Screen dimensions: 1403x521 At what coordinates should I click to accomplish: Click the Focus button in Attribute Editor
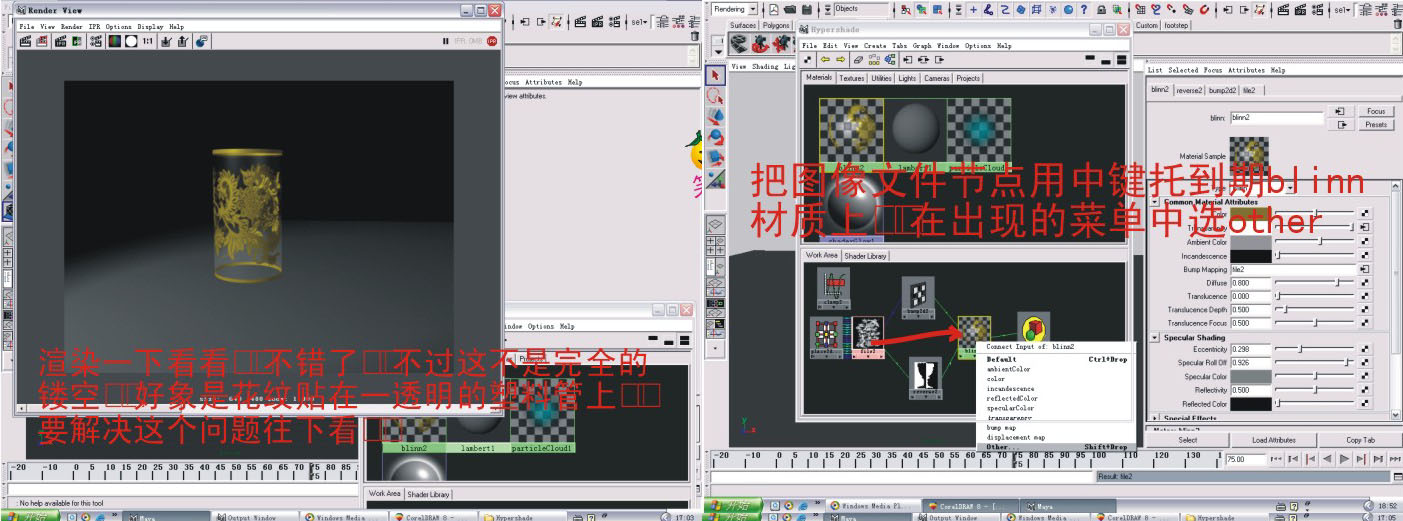[x=1376, y=111]
